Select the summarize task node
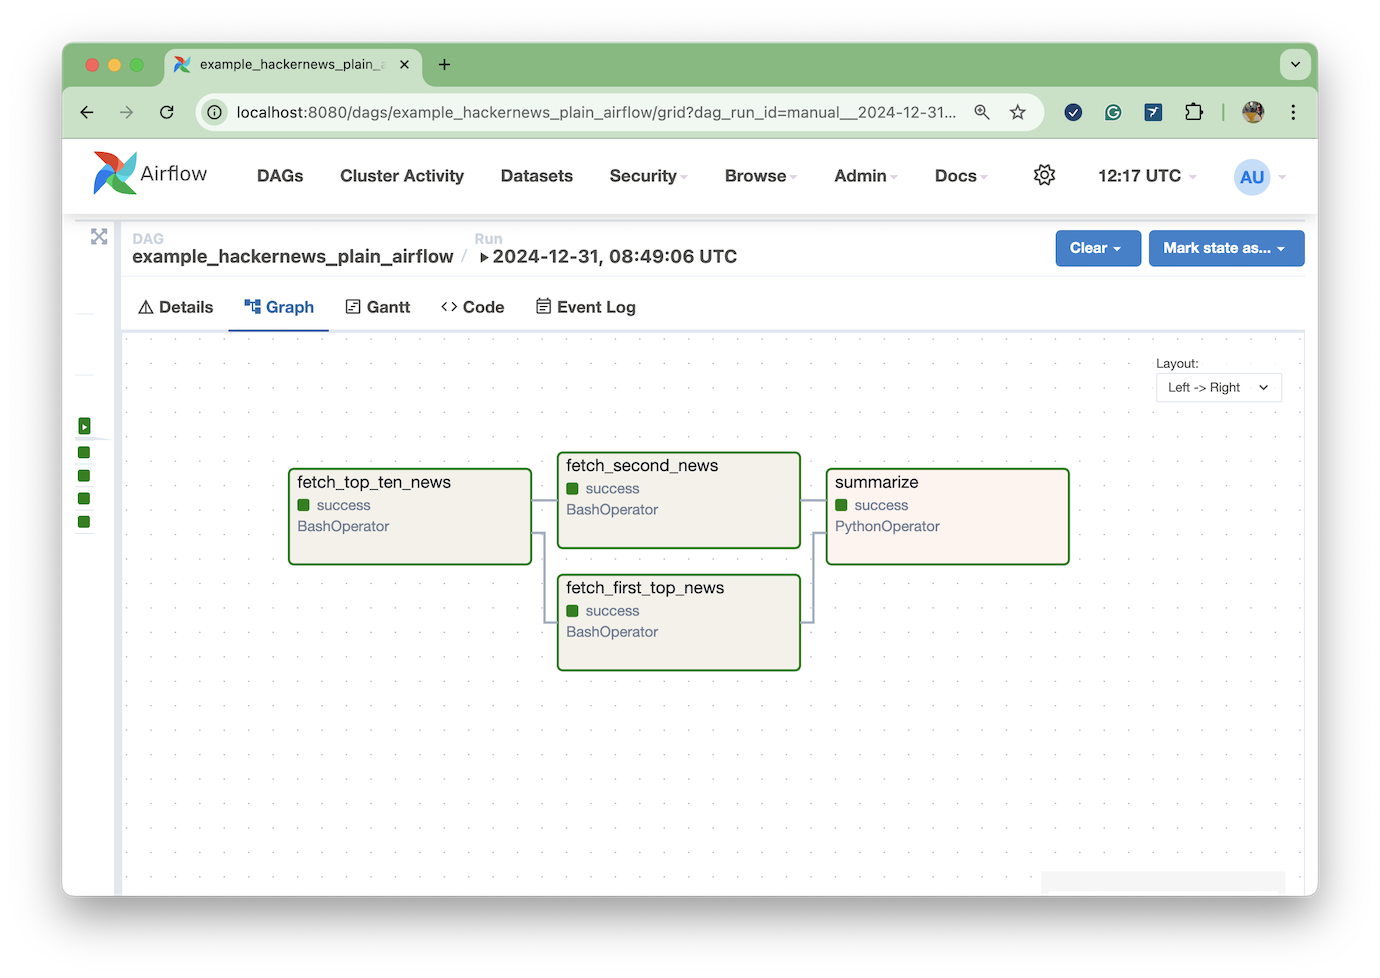This screenshot has width=1380, height=978. point(947,517)
